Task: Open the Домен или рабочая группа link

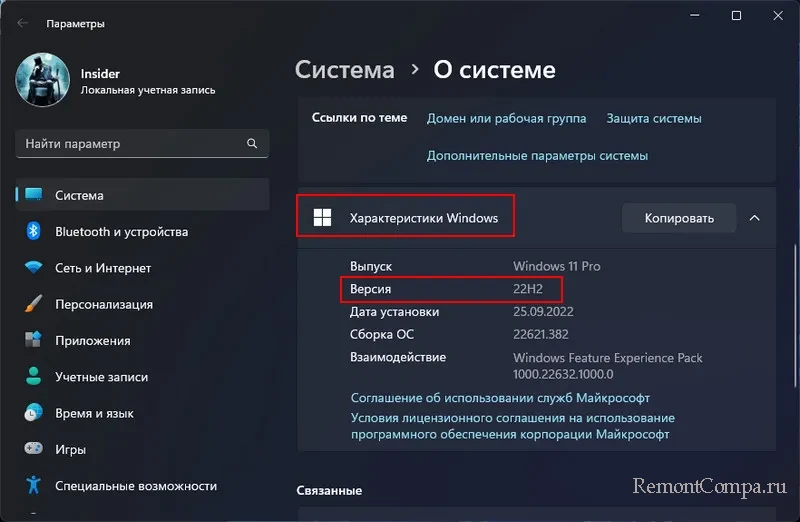Action: [x=506, y=118]
